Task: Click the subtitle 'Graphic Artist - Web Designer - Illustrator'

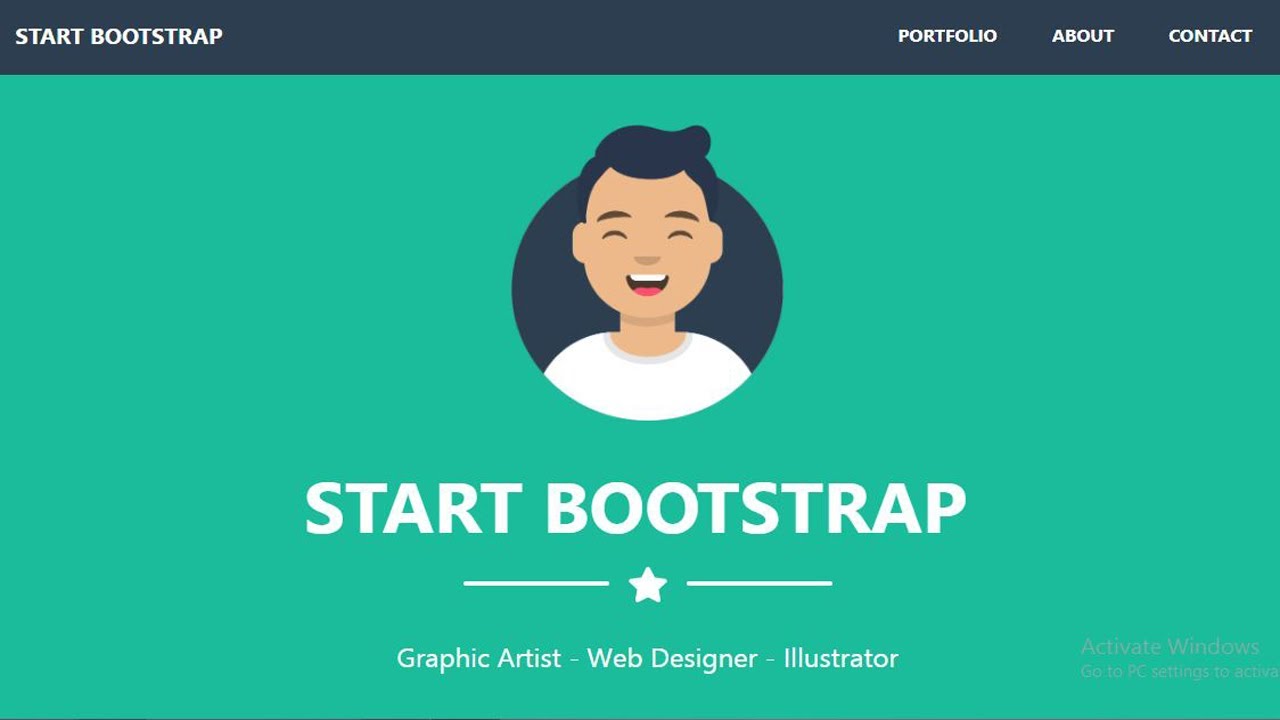Action: pos(647,659)
